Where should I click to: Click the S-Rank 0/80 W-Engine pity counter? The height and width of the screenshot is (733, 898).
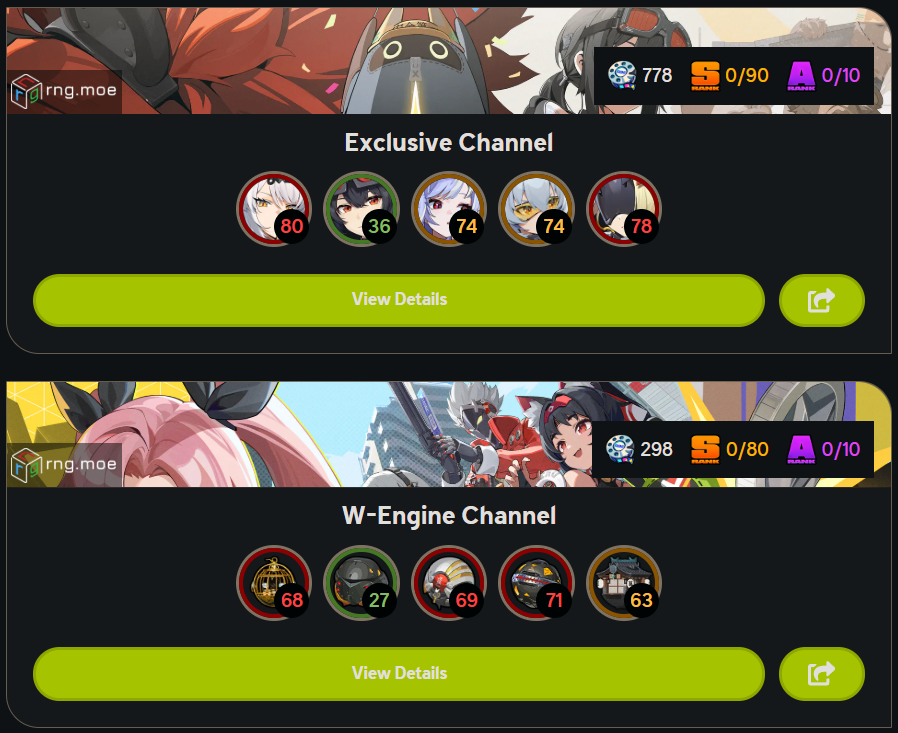point(730,449)
